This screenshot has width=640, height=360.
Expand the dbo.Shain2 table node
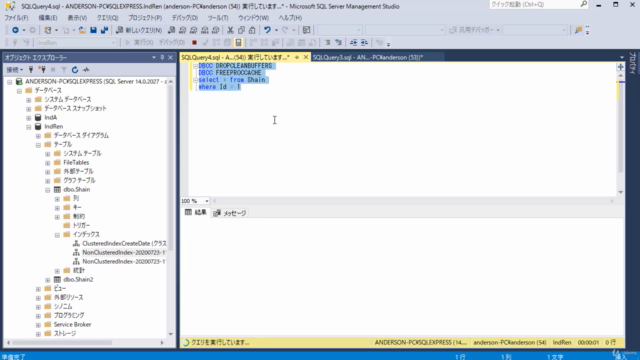[48, 280]
